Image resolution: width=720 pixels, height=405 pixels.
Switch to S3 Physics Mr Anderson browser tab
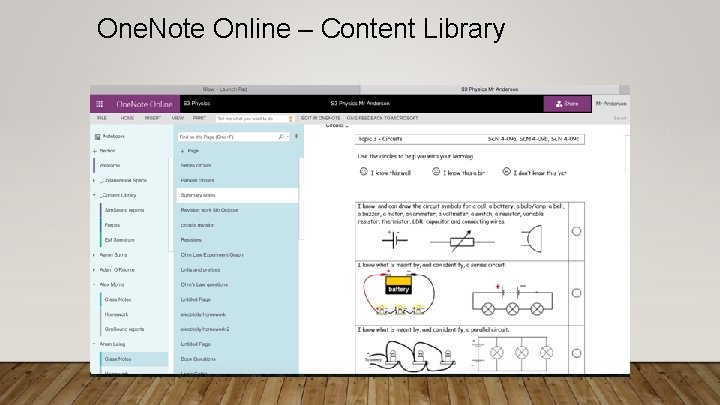click(x=489, y=90)
